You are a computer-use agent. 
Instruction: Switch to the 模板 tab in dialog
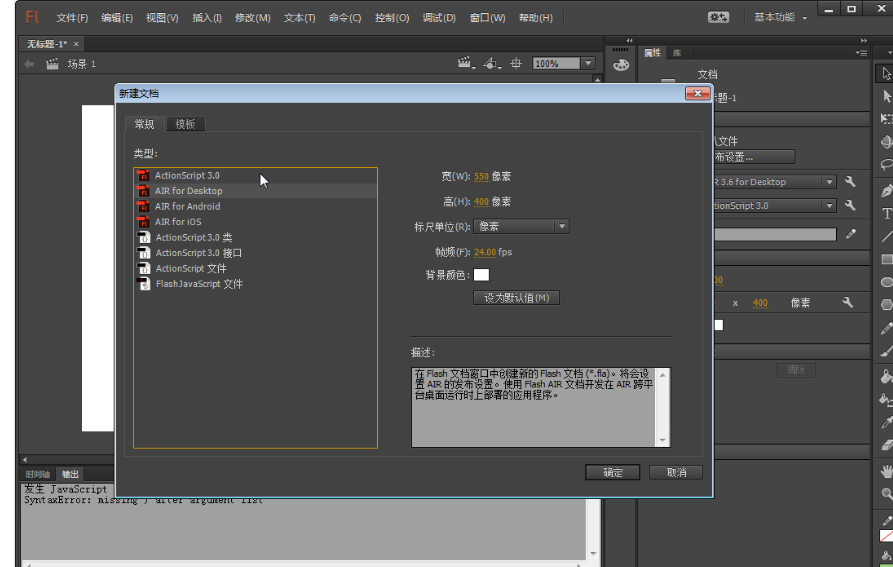coord(185,124)
